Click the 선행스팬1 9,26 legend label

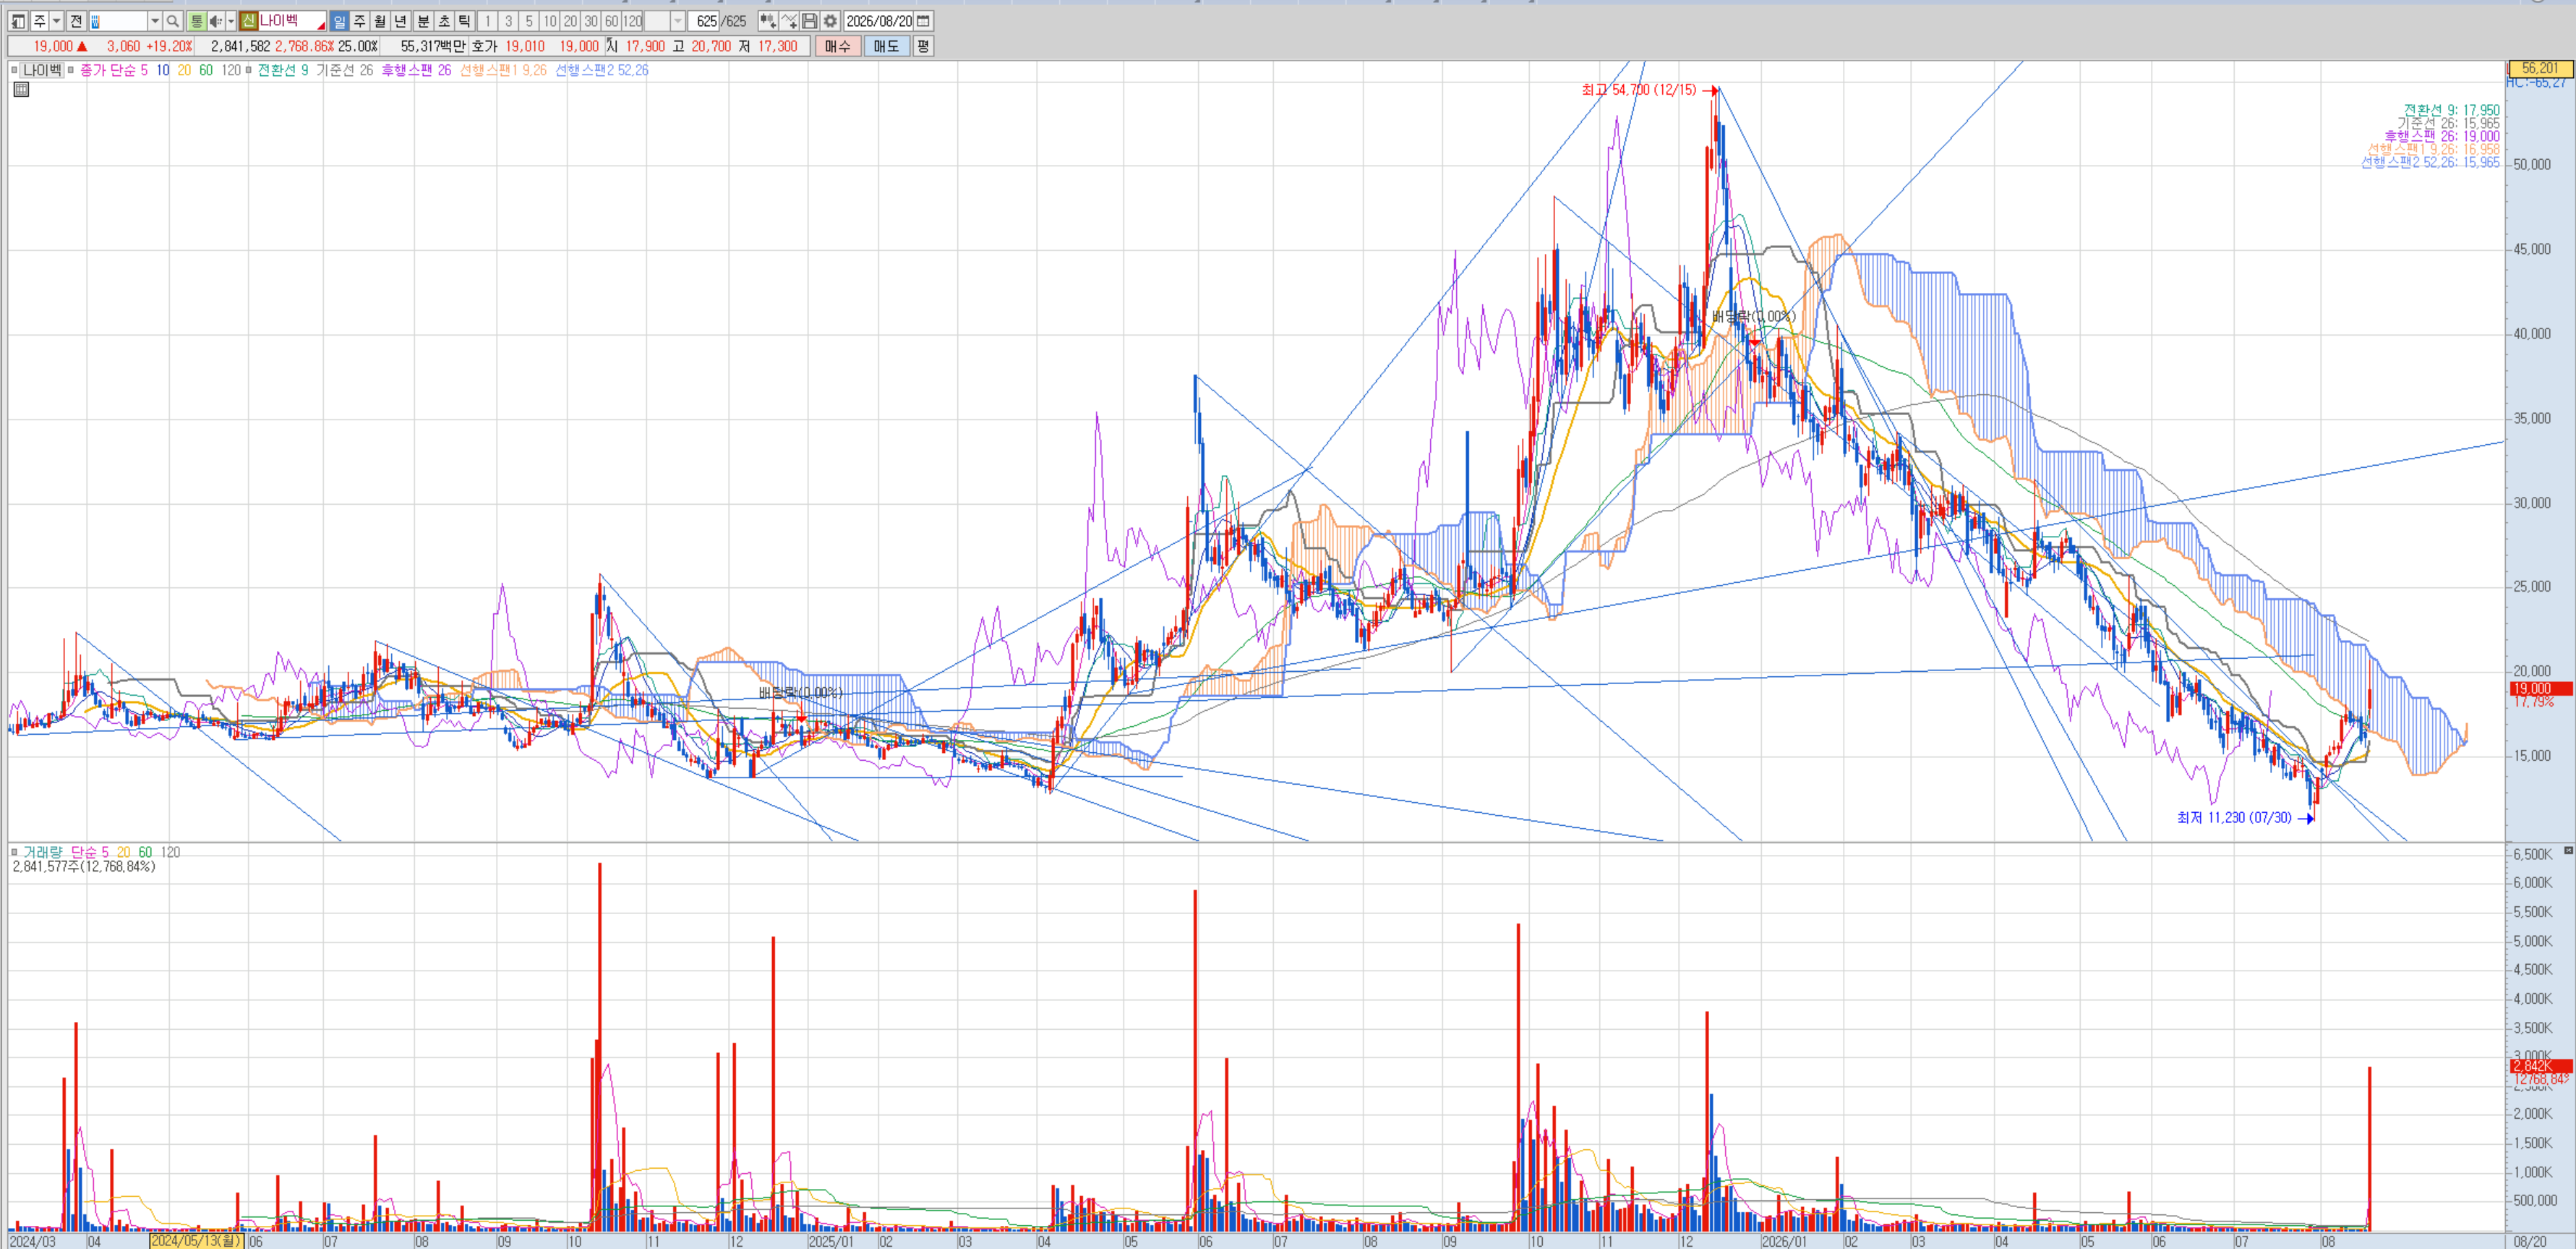[x=503, y=70]
